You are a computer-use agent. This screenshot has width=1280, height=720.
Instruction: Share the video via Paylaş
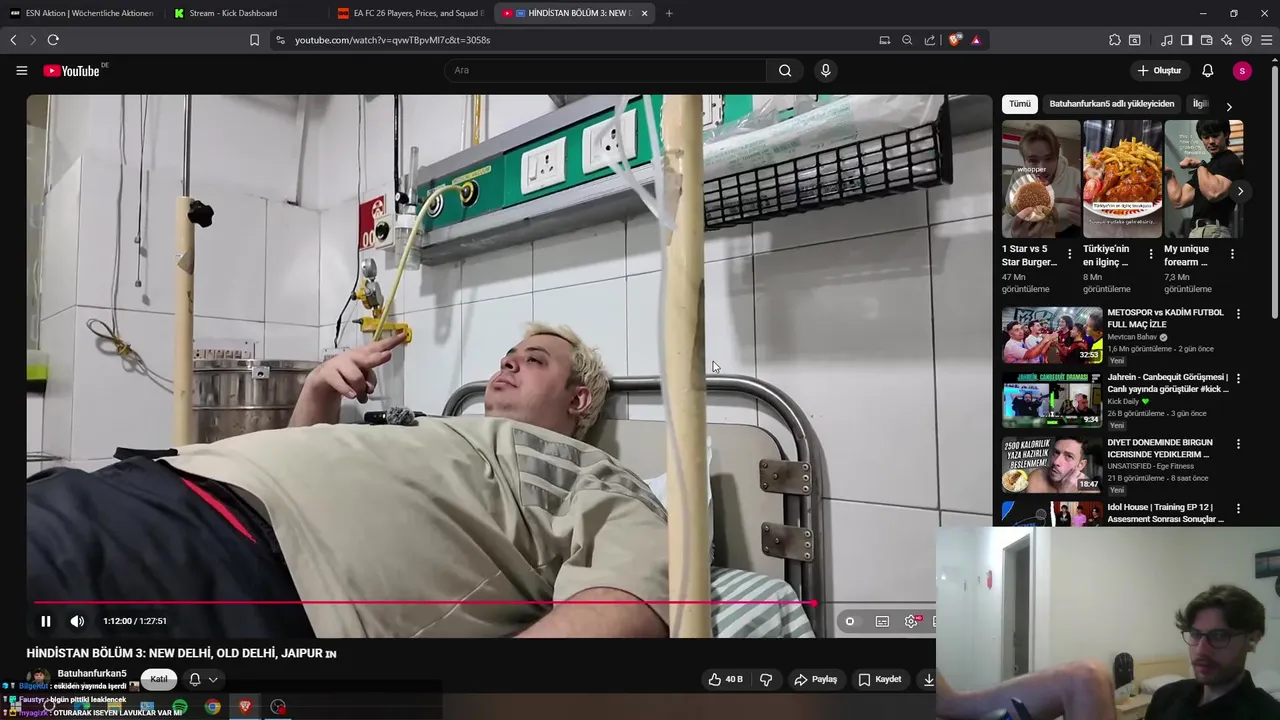(x=815, y=679)
